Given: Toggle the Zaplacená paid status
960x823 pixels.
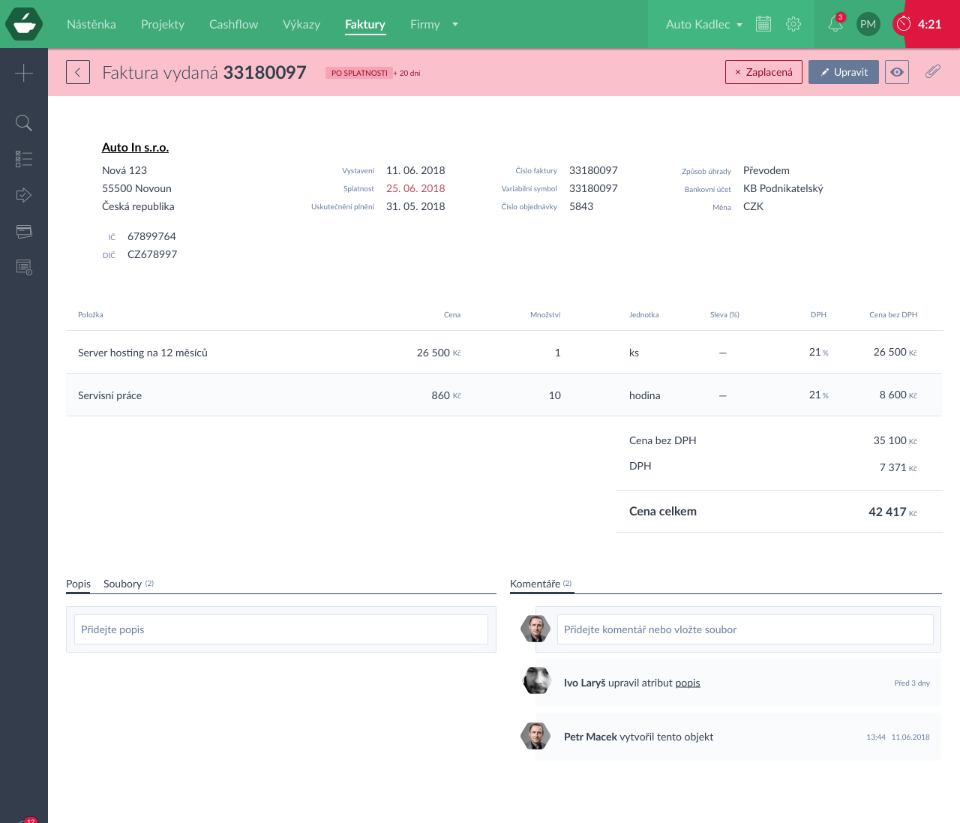Looking at the screenshot, I should [x=764, y=72].
